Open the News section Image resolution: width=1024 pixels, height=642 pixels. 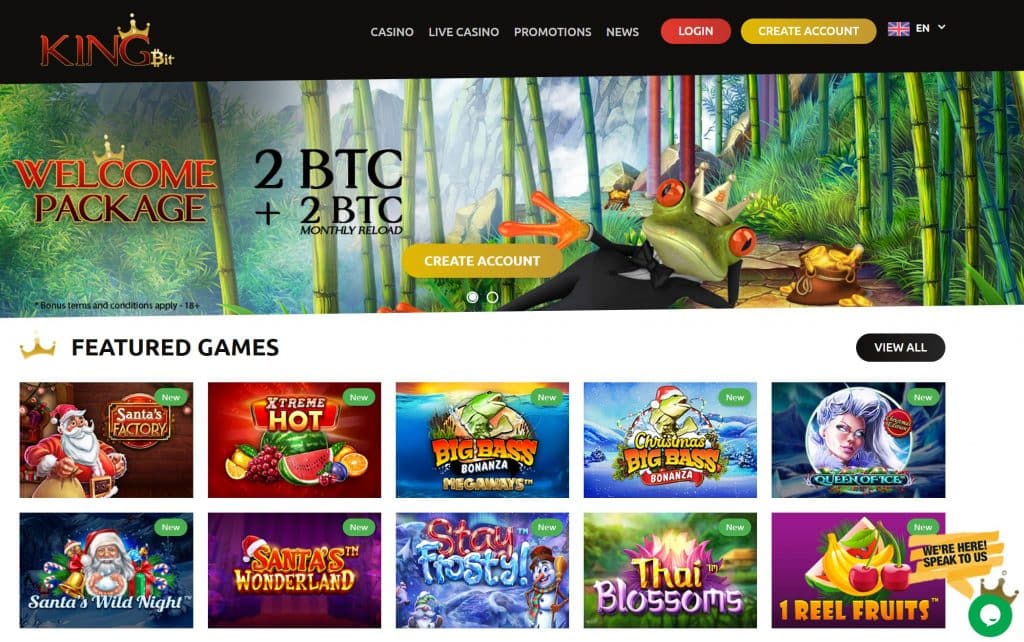(x=622, y=31)
